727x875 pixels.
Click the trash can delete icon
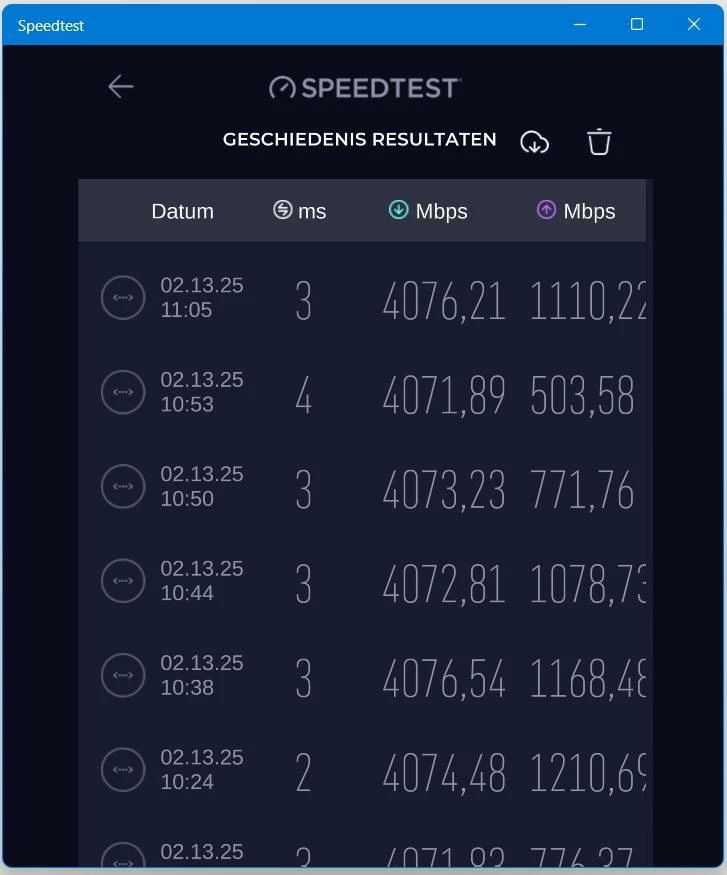pyautogui.click(x=599, y=142)
